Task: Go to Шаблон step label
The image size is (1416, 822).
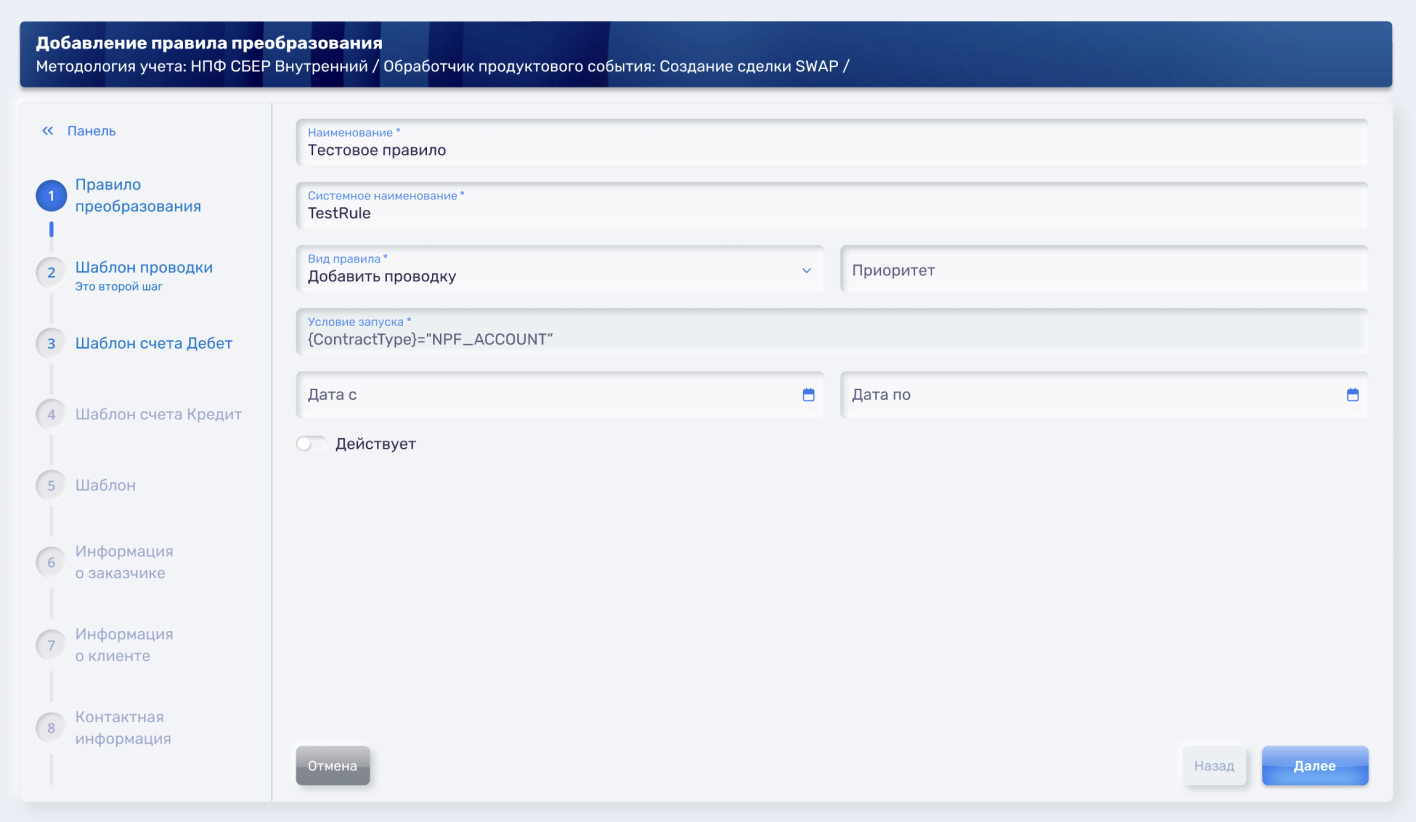Action: click(x=105, y=485)
